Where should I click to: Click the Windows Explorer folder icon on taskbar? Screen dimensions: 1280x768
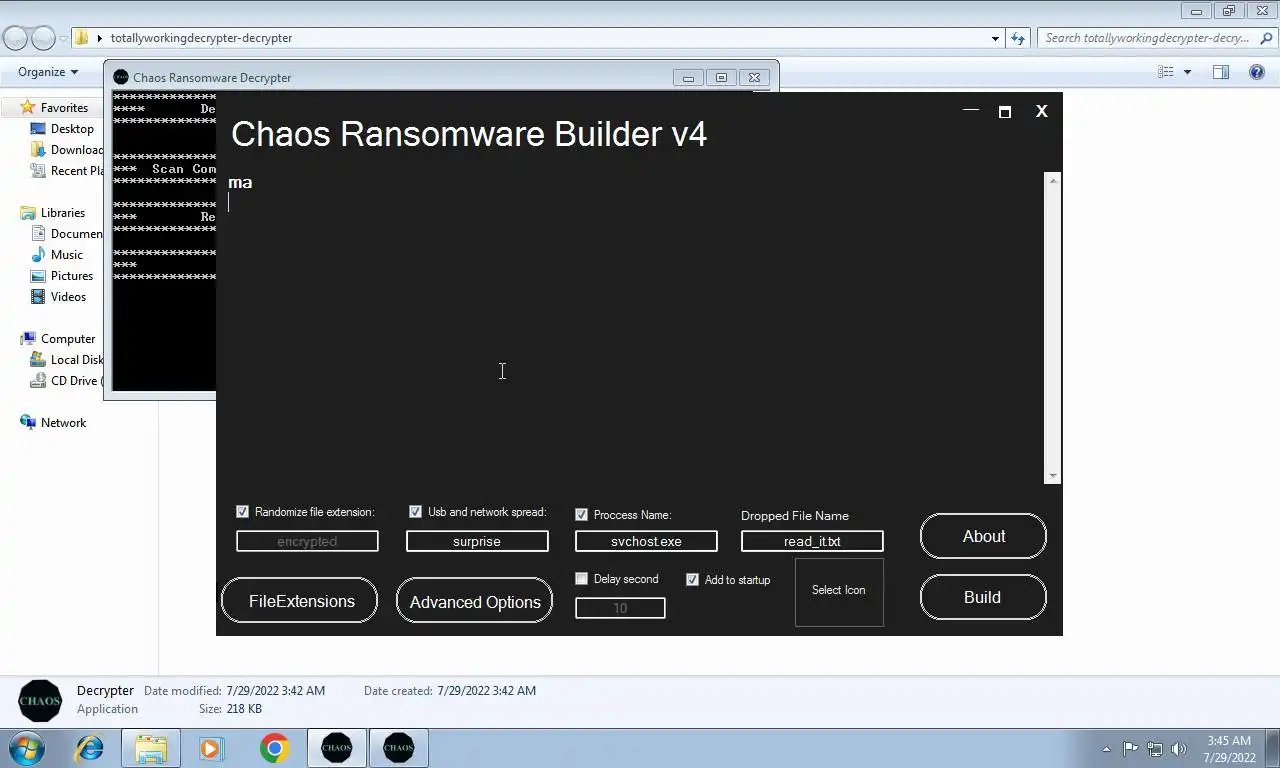point(151,748)
